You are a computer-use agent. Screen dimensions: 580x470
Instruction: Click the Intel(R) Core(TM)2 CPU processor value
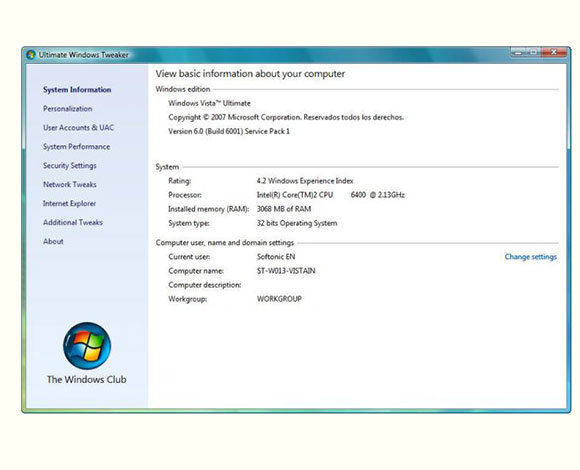330,195
